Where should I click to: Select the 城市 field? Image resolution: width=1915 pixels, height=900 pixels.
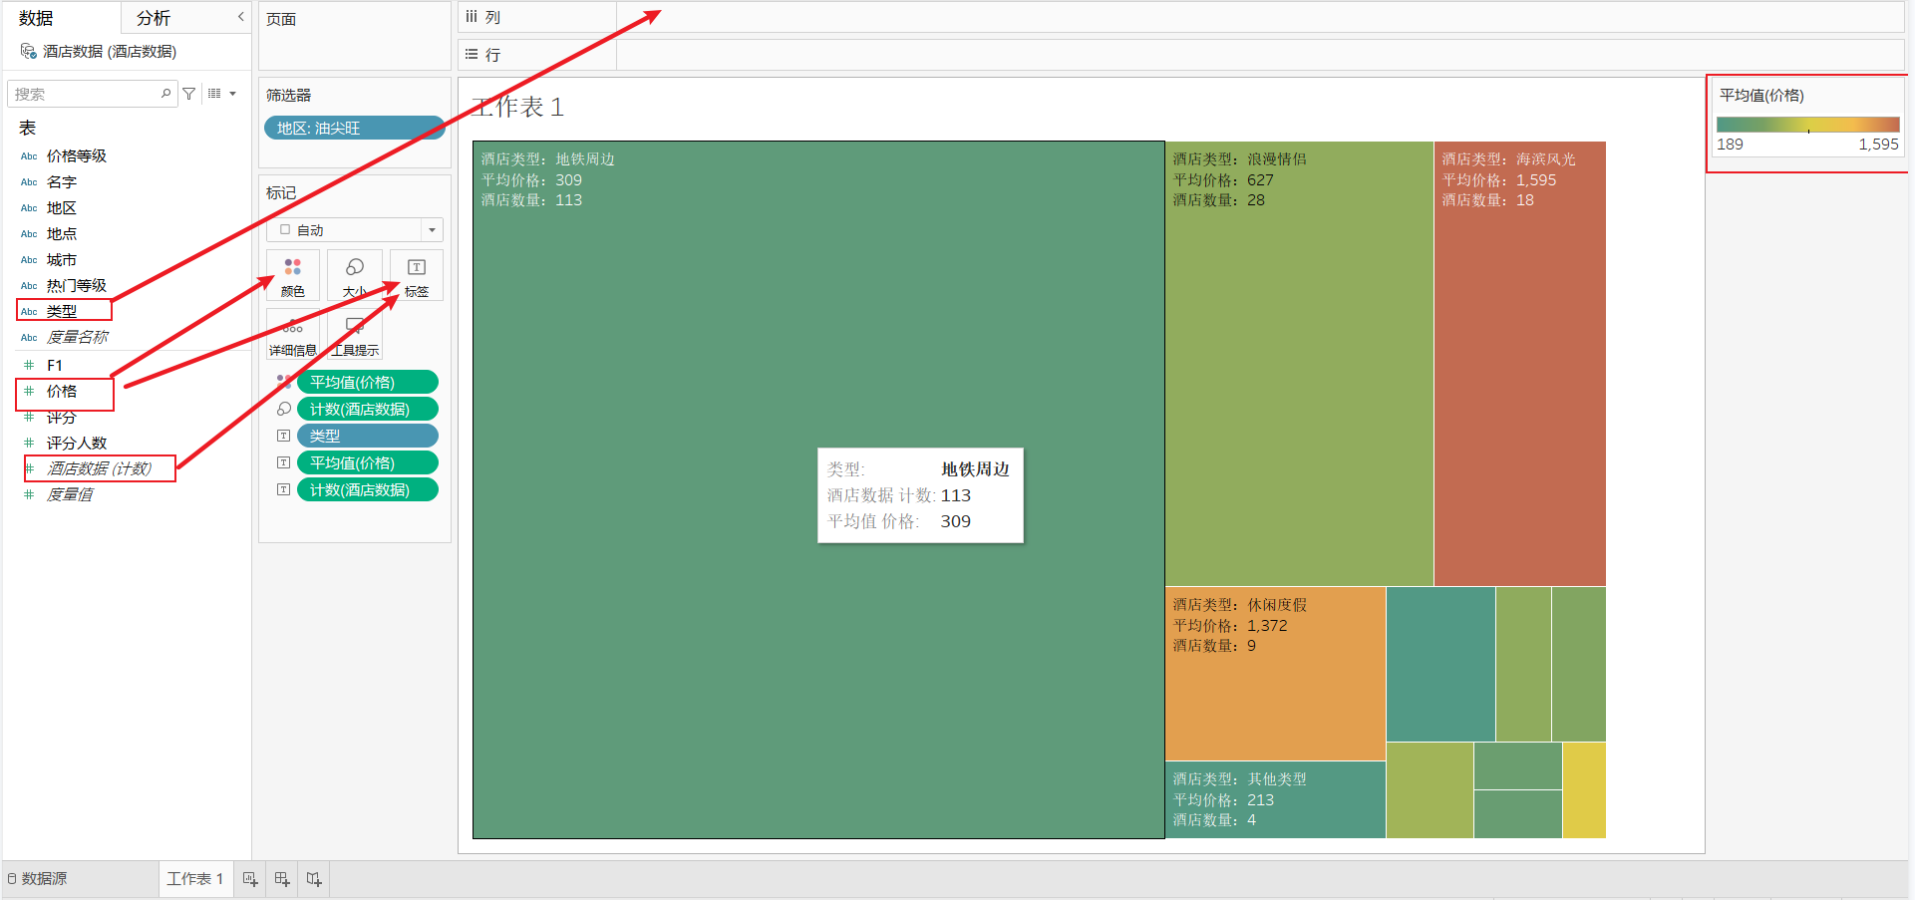(61, 260)
